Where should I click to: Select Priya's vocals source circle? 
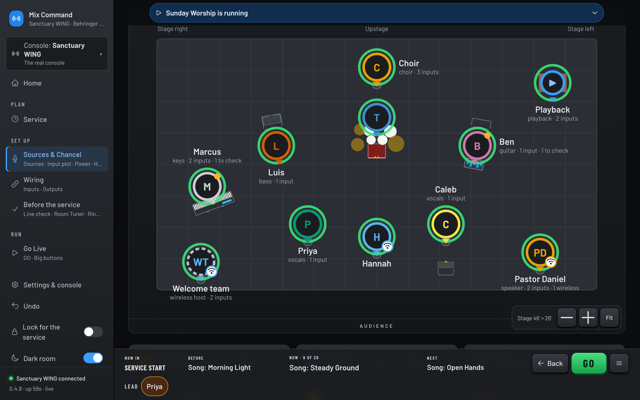(x=308, y=224)
